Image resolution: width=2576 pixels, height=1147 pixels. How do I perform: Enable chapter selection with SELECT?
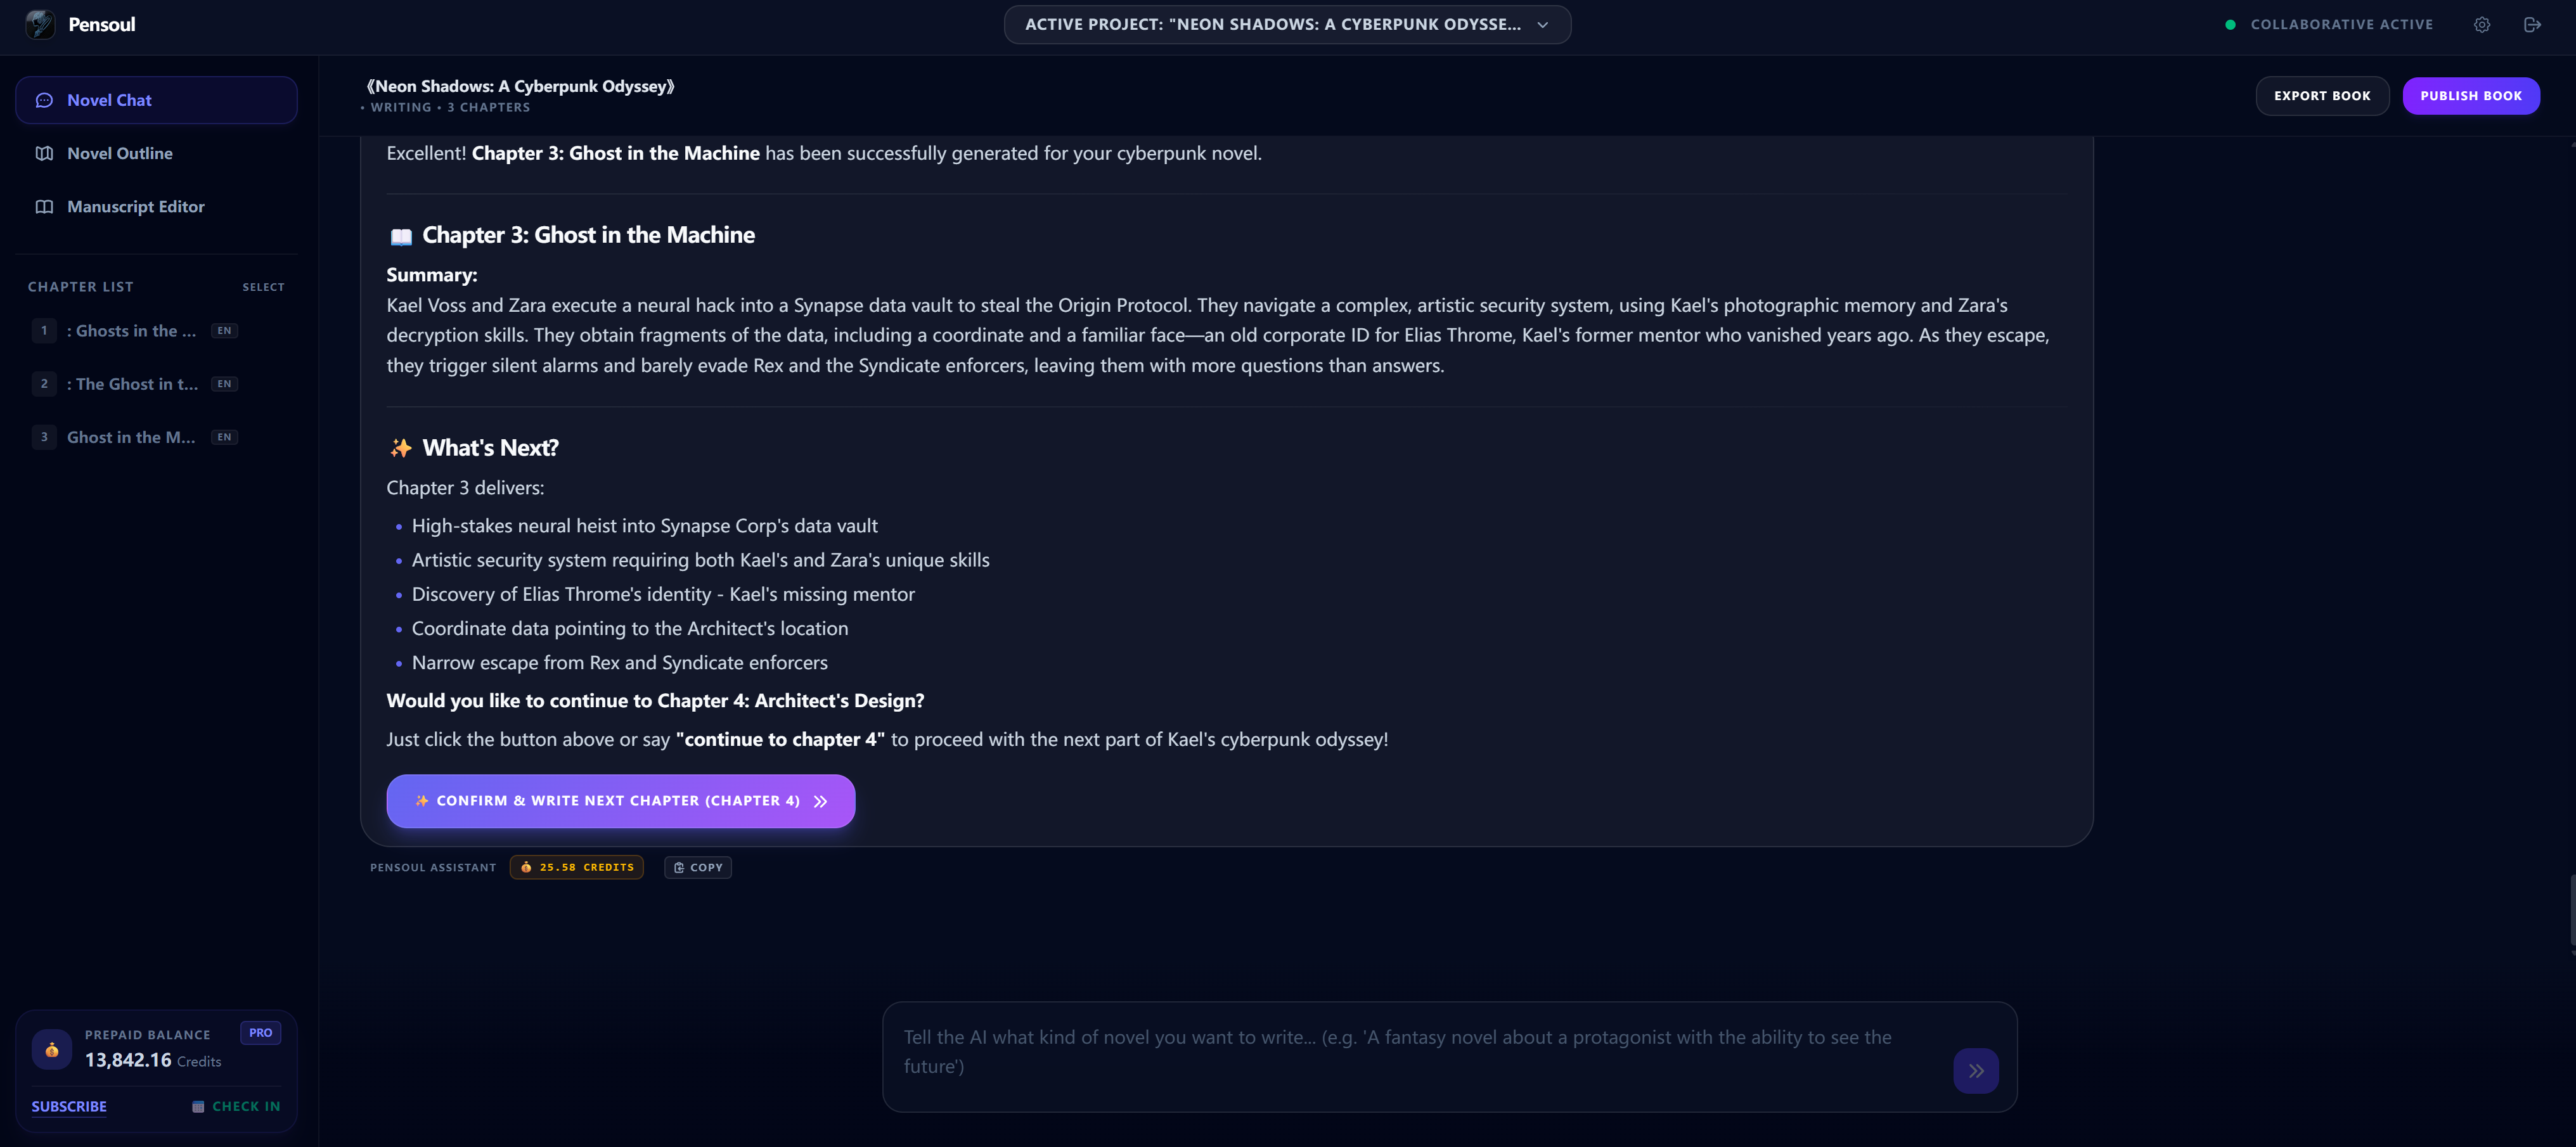click(x=263, y=287)
